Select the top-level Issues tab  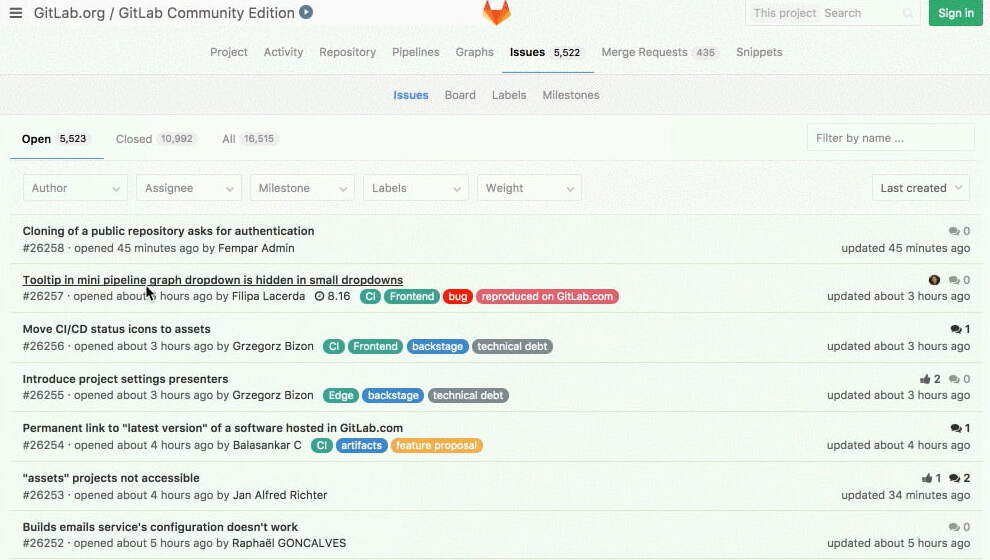[545, 52]
